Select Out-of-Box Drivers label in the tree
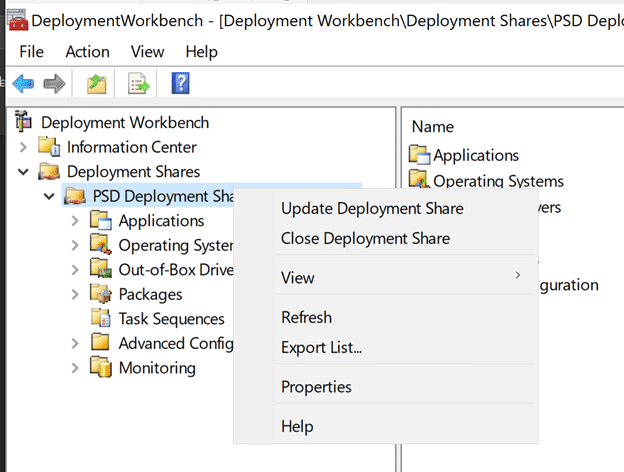This screenshot has height=472, width=624. point(176,270)
